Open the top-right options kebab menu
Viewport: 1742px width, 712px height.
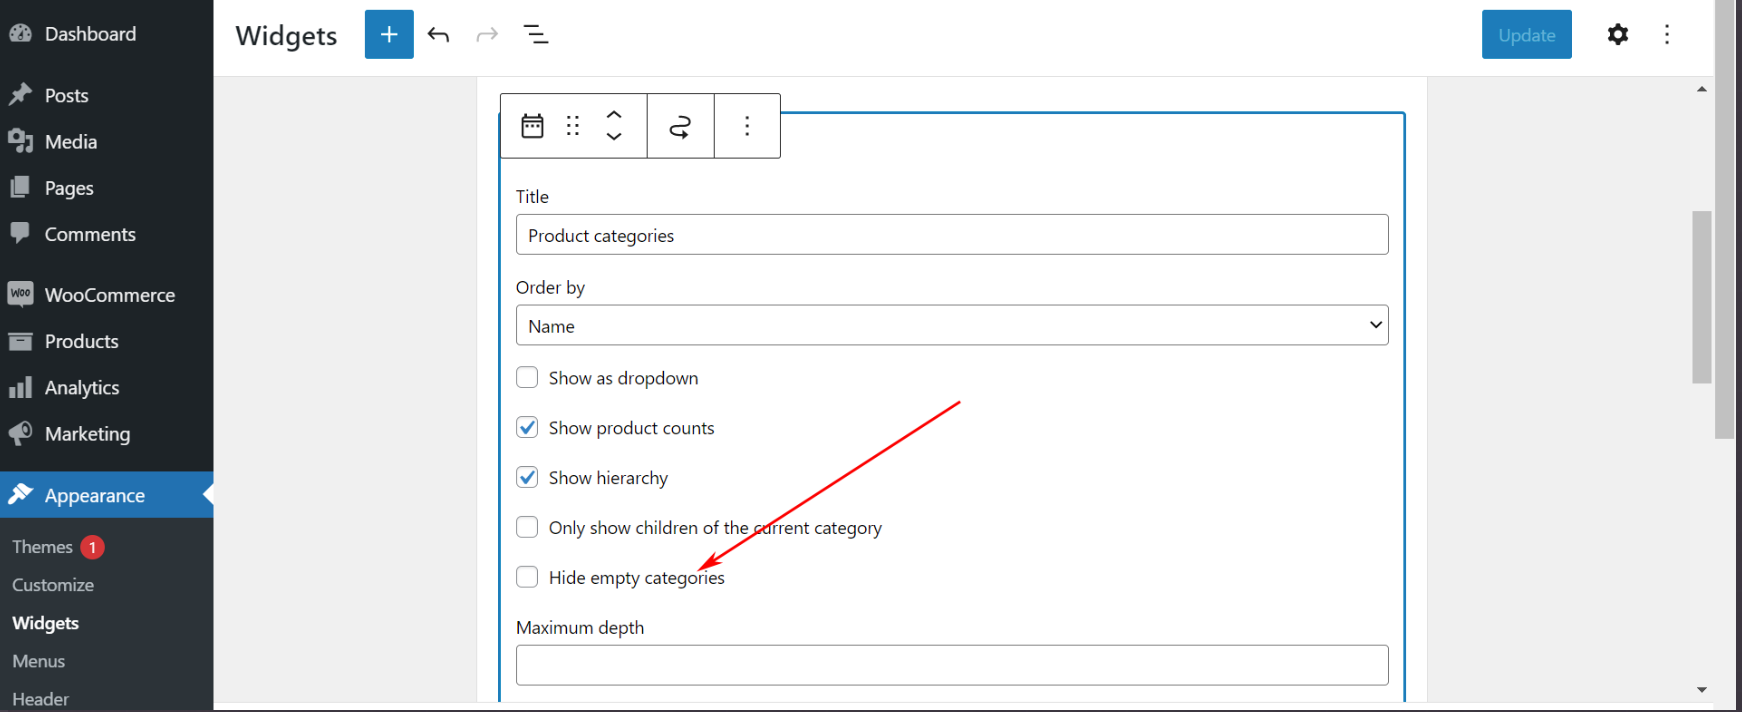coord(1666,35)
